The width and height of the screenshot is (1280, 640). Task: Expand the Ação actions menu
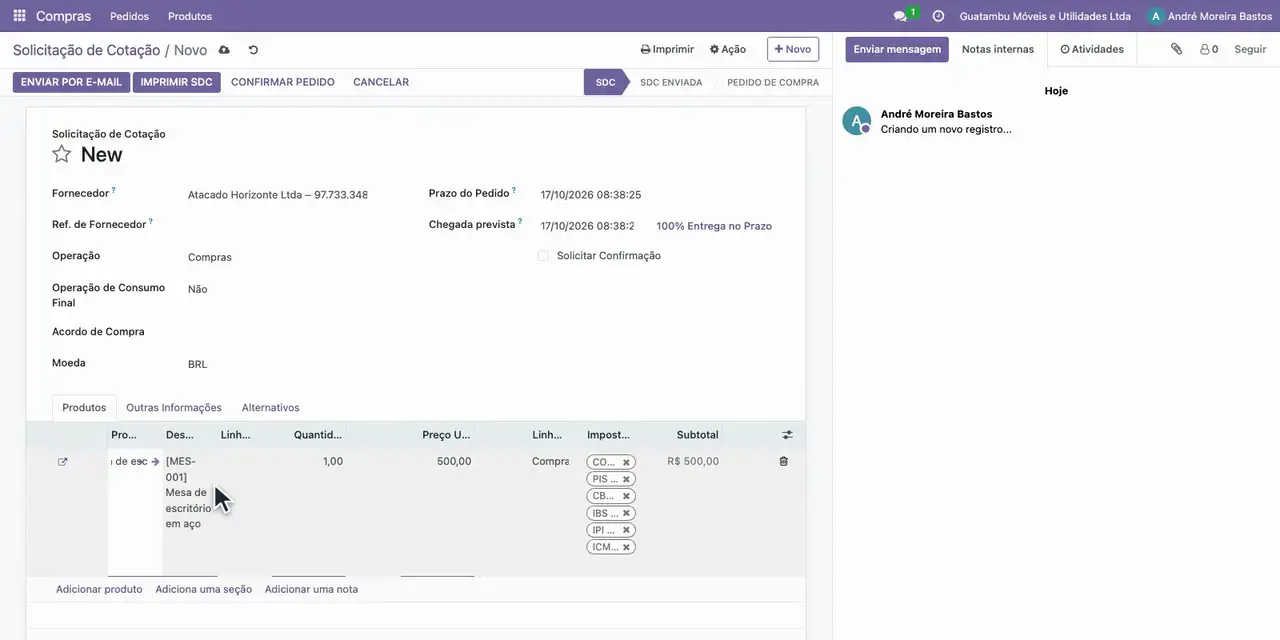coord(728,49)
